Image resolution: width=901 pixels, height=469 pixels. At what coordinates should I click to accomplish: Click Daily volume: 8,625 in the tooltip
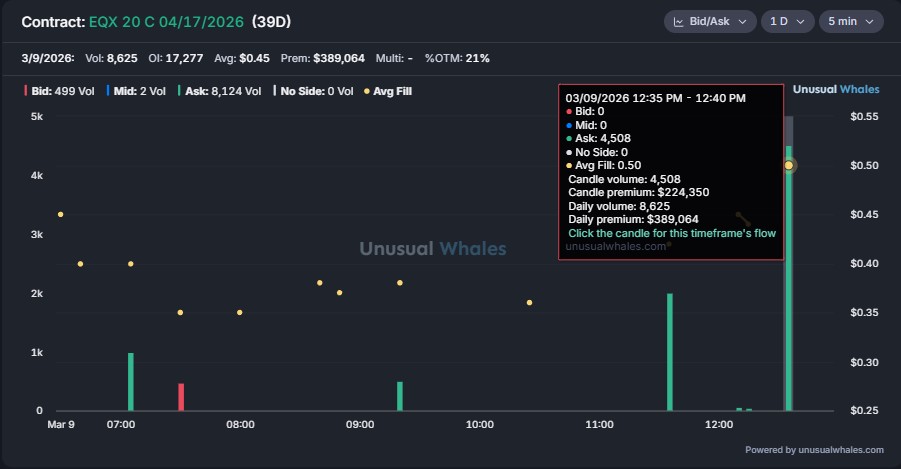click(x=619, y=206)
